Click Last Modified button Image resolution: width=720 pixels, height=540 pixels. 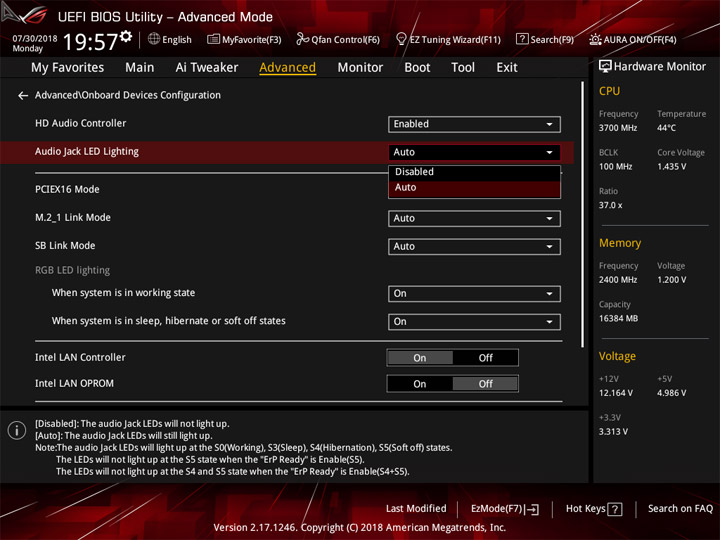click(x=416, y=509)
